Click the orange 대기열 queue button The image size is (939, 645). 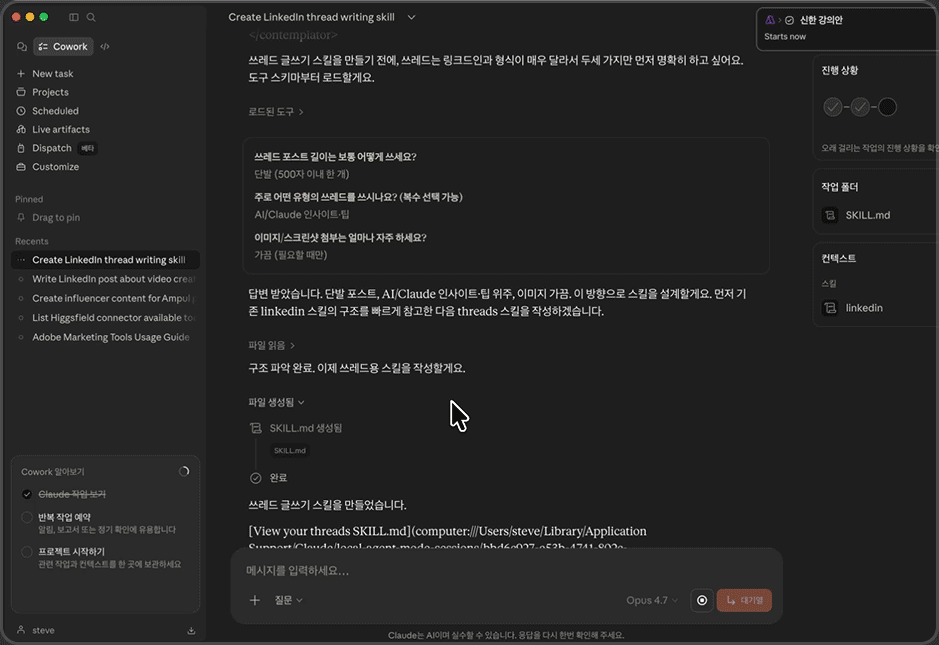tap(744, 600)
